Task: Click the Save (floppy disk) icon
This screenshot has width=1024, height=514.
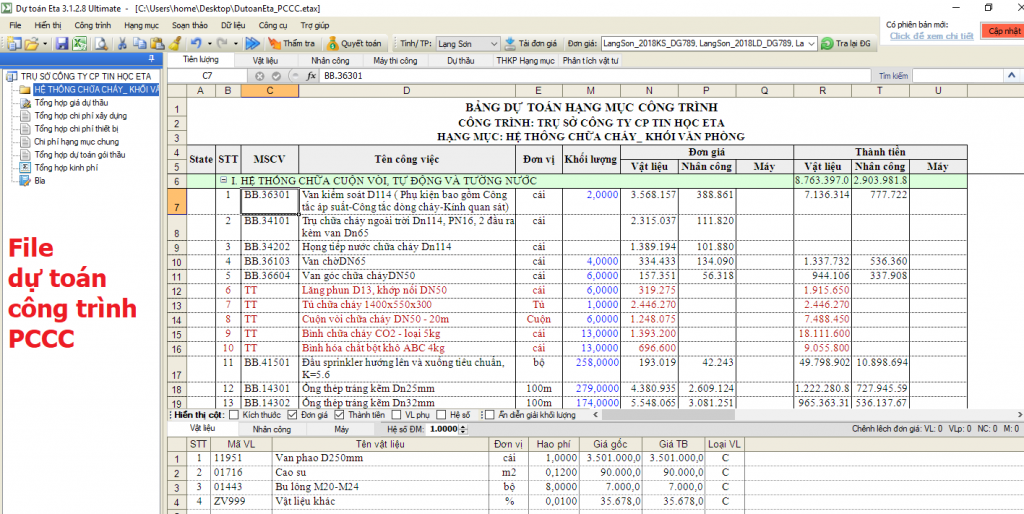Action: 62,44
